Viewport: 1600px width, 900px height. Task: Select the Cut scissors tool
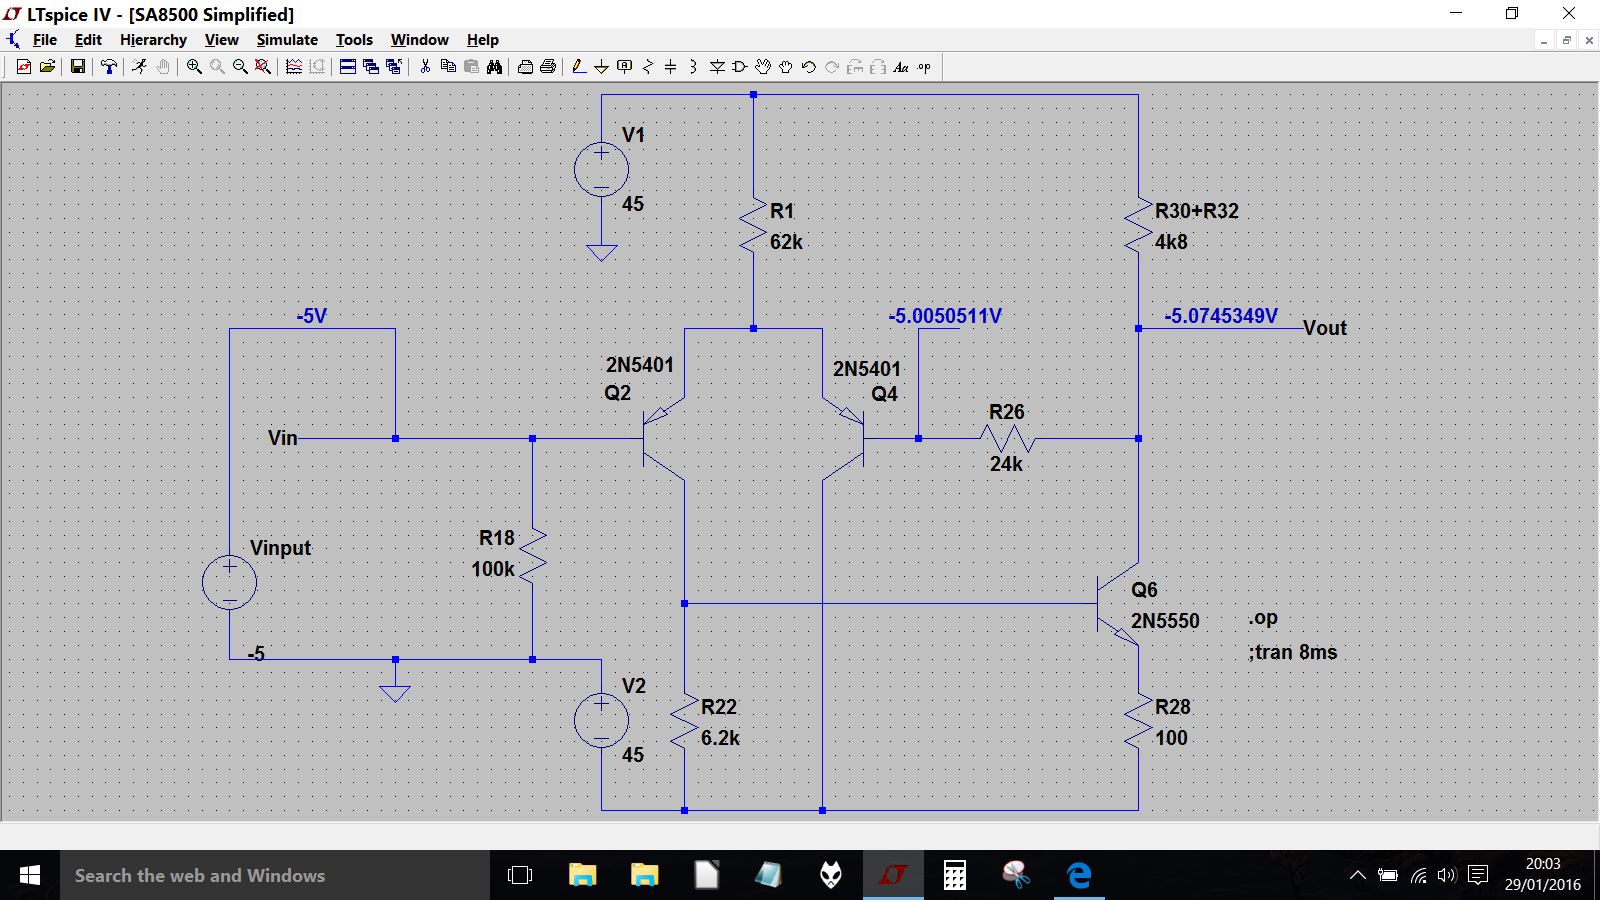425,67
